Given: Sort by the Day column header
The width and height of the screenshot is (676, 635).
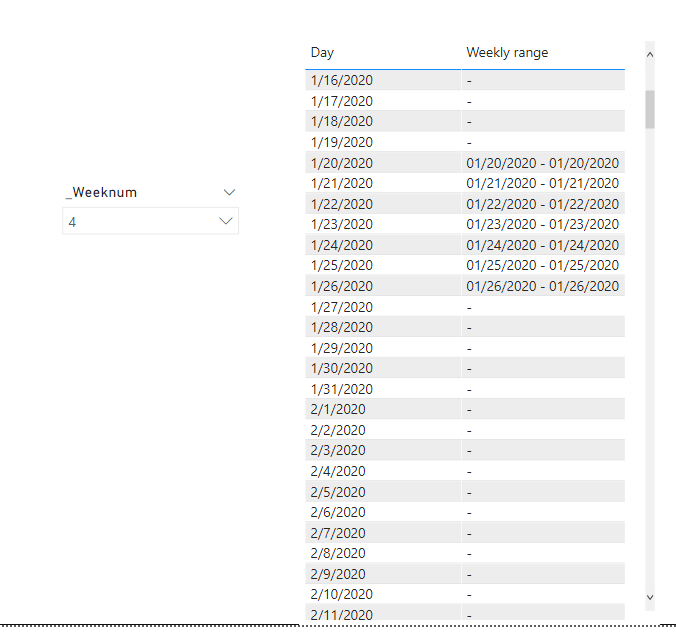Looking at the screenshot, I should tap(322, 53).
